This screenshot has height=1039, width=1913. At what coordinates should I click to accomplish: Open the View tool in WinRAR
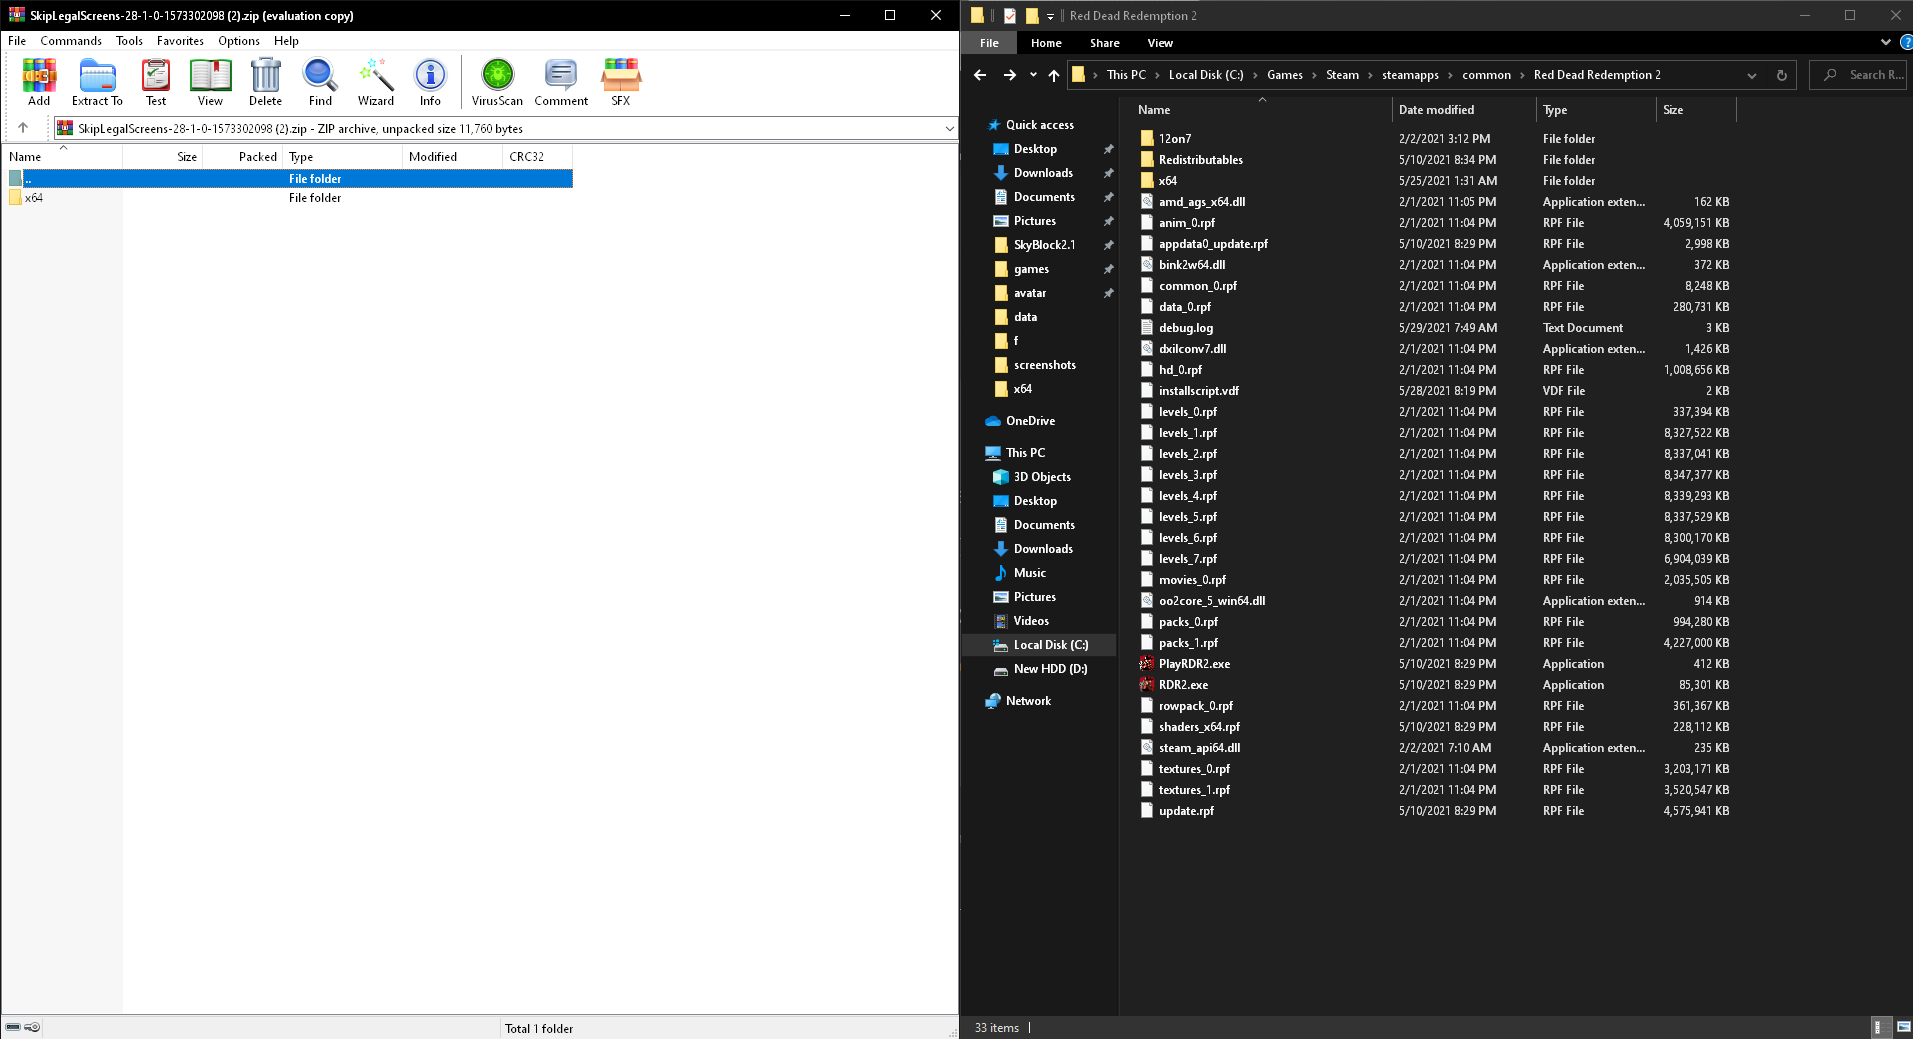pyautogui.click(x=210, y=81)
